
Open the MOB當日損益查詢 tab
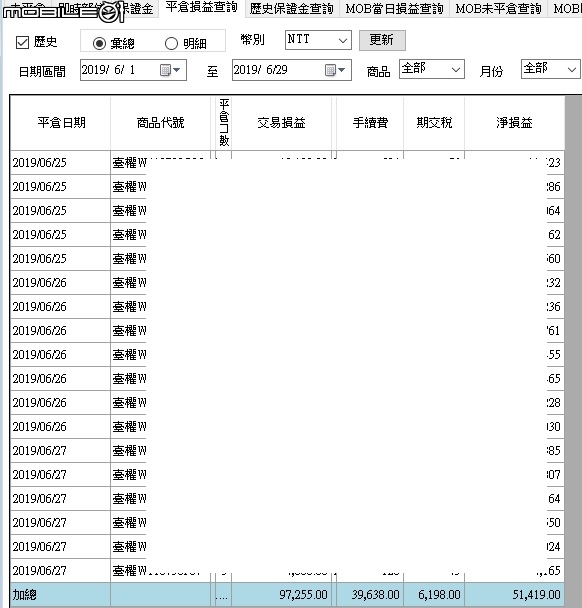pyautogui.click(x=394, y=9)
